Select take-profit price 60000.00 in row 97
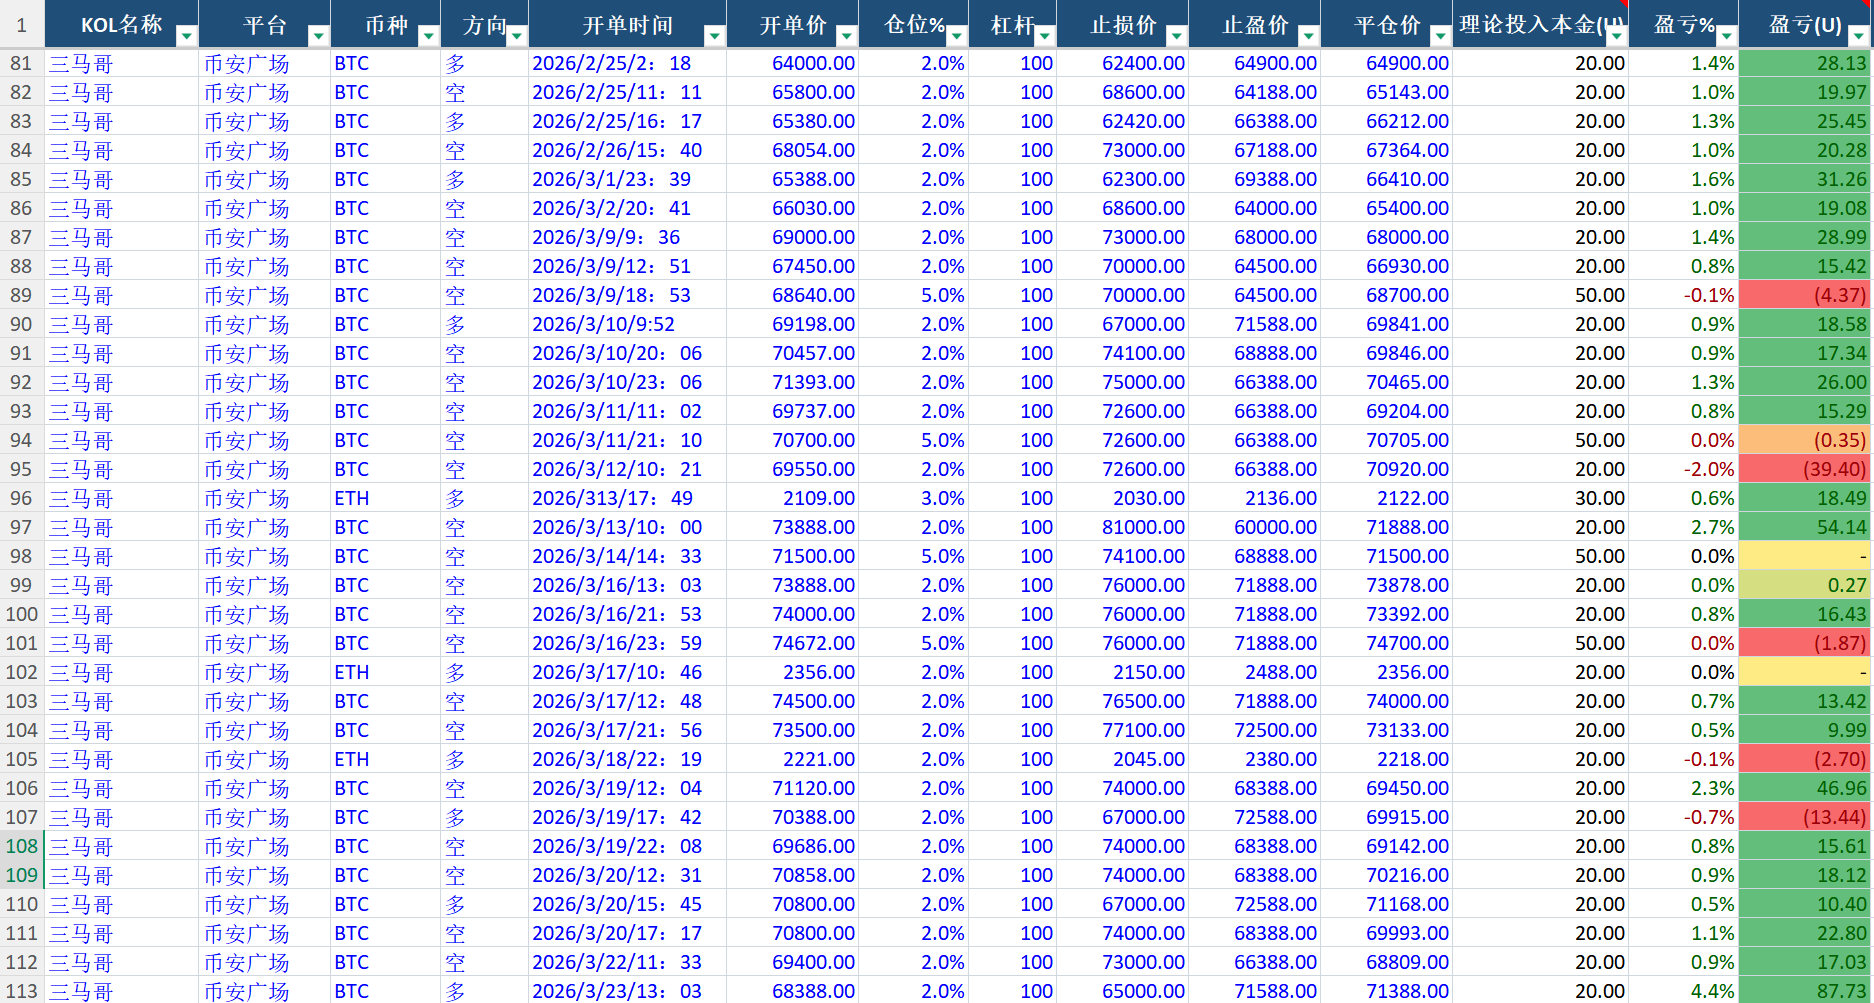The image size is (1874, 1003). [x=1254, y=527]
